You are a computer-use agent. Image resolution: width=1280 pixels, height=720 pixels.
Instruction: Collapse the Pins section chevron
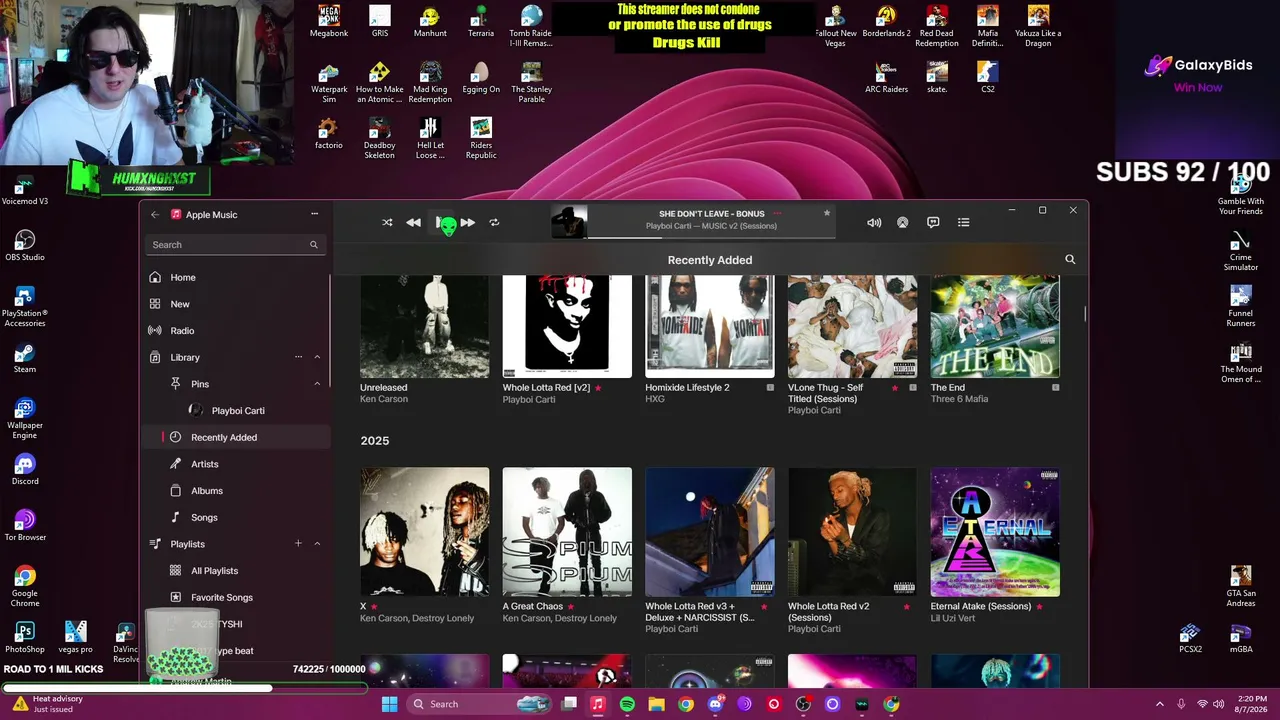tap(317, 384)
